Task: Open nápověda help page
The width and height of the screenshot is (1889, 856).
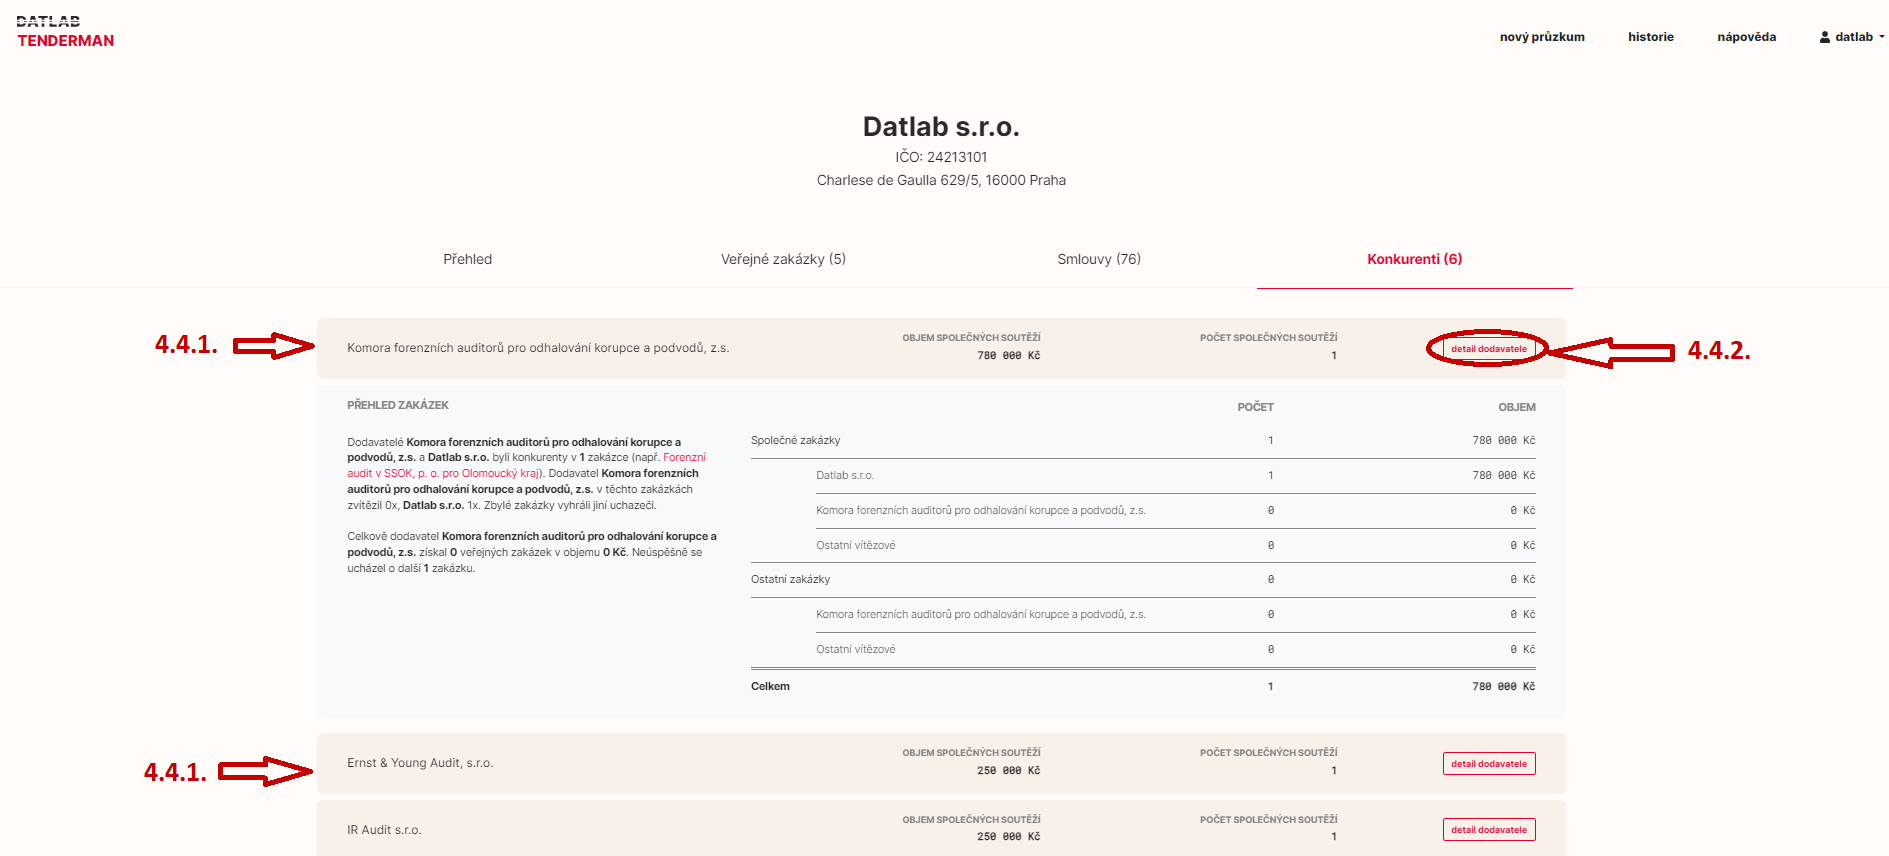Action: 1746,37
